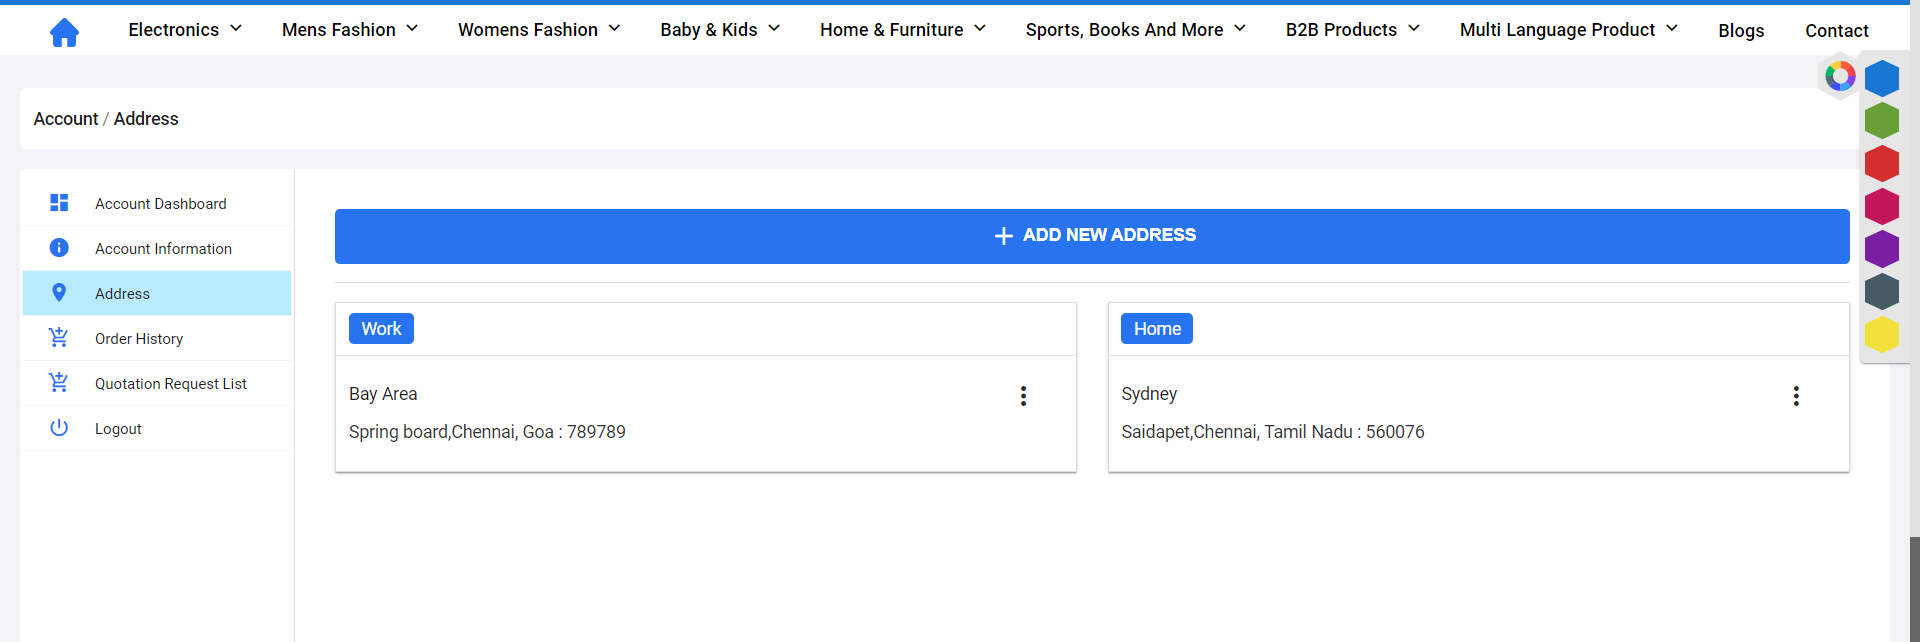Click the plus icon on Add New Address

[x=1004, y=236]
